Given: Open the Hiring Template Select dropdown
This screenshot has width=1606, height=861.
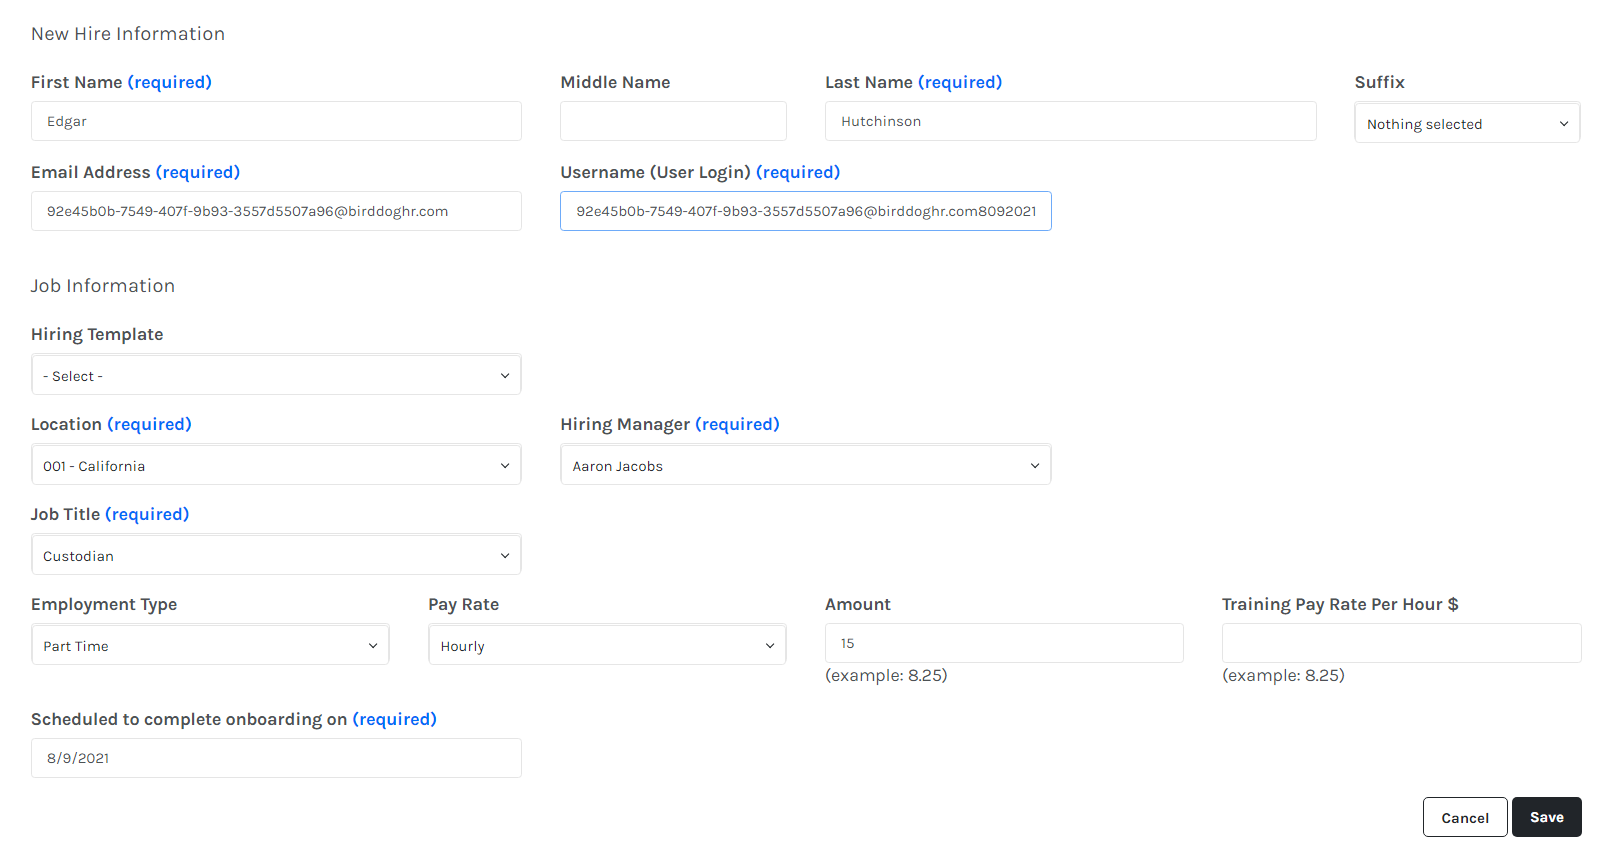Looking at the screenshot, I should point(276,375).
